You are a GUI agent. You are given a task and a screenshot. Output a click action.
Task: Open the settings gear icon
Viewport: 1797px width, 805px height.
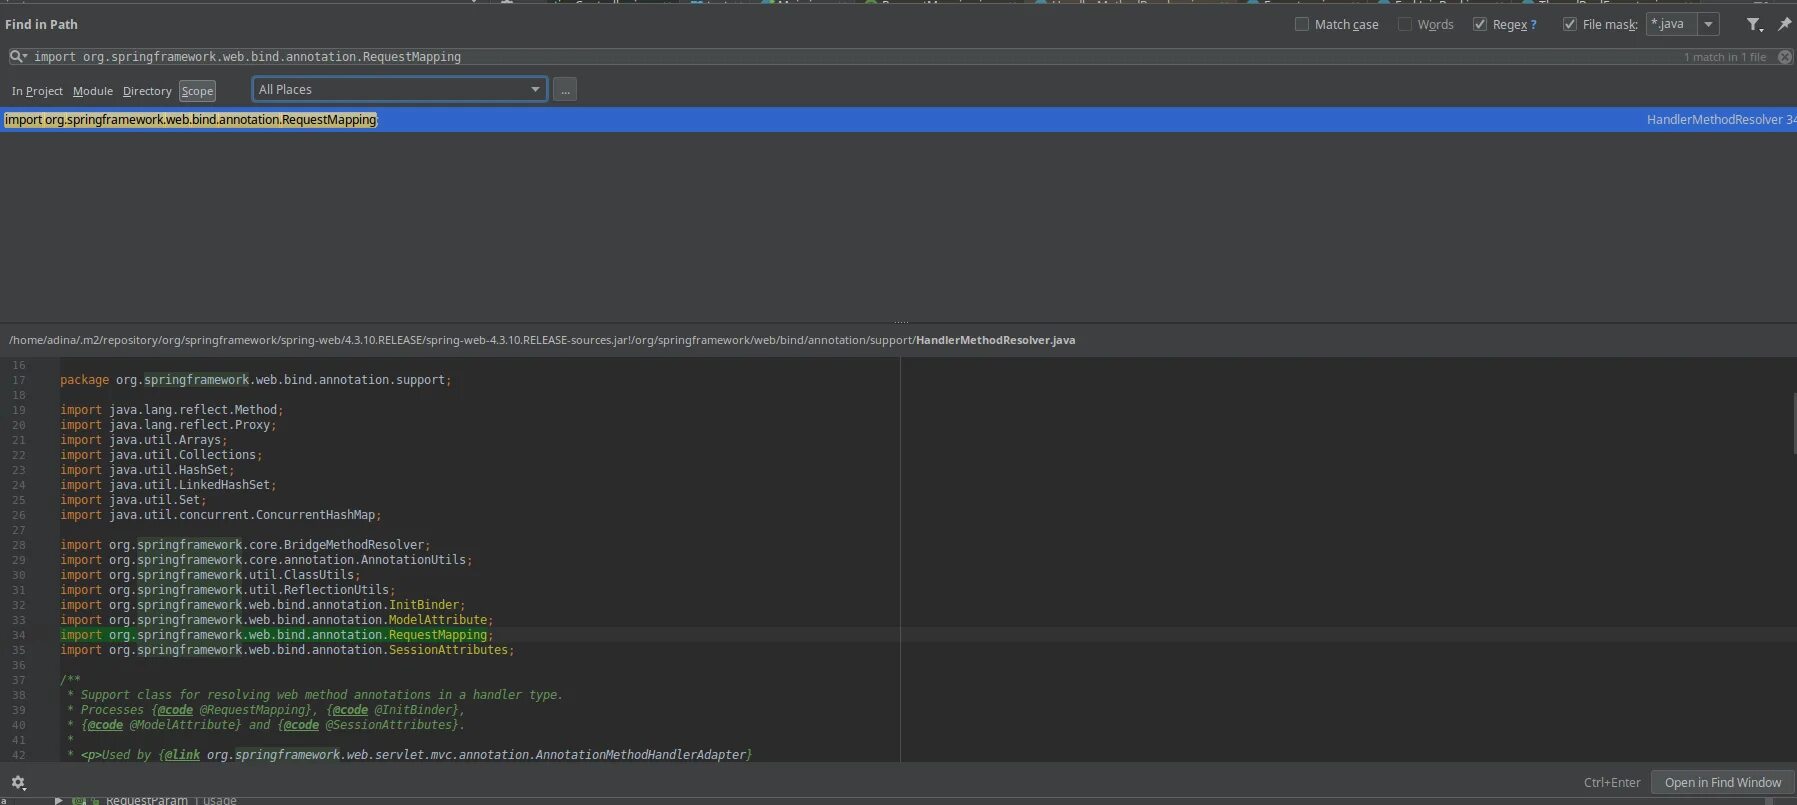tap(18, 783)
